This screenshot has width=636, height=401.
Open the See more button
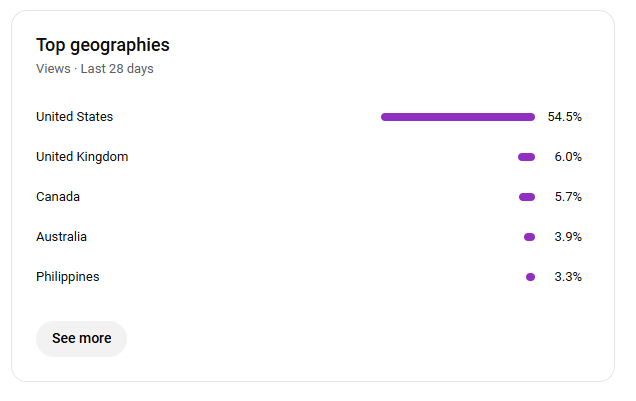(x=82, y=339)
